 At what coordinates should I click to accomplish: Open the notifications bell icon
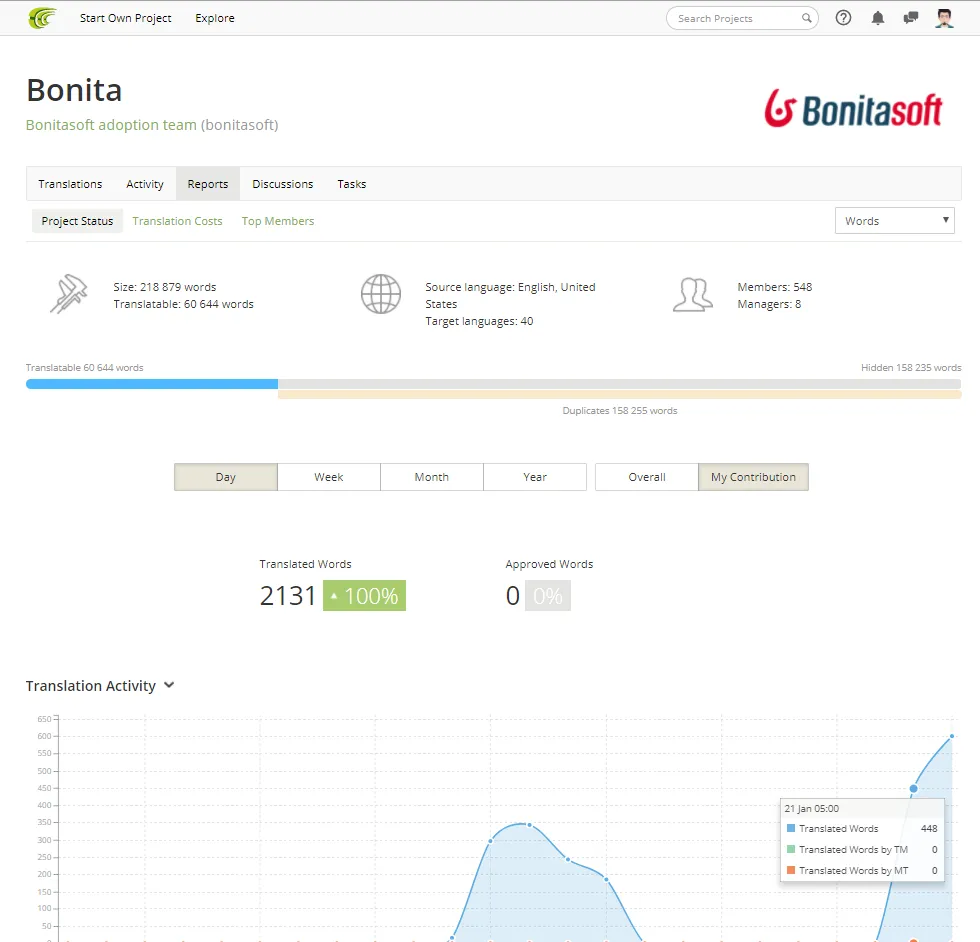[x=878, y=18]
